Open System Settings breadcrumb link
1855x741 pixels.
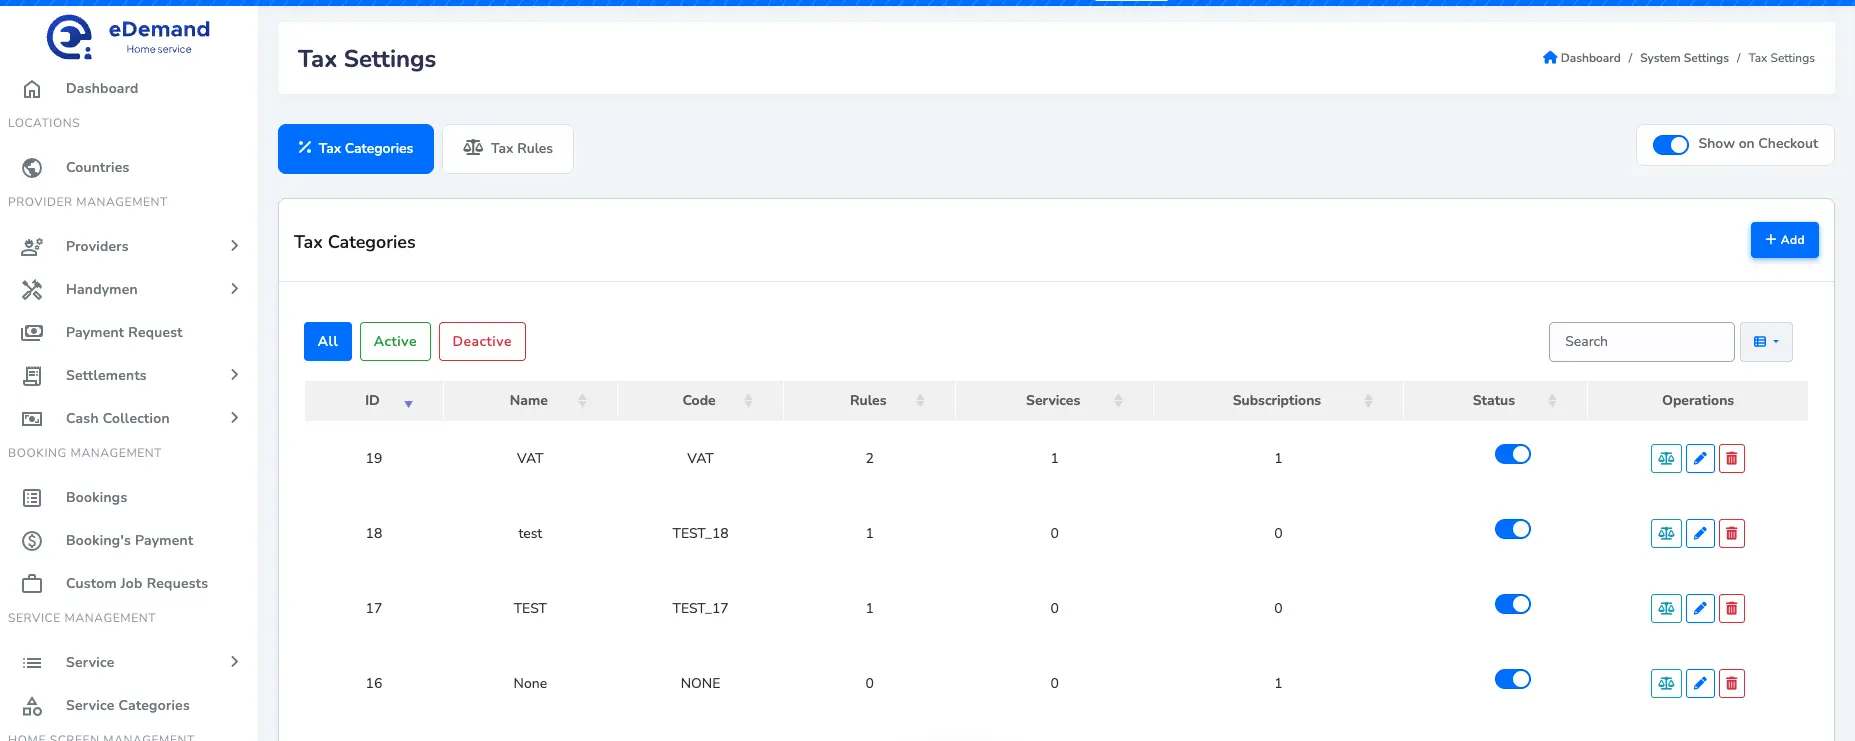(1684, 58)
